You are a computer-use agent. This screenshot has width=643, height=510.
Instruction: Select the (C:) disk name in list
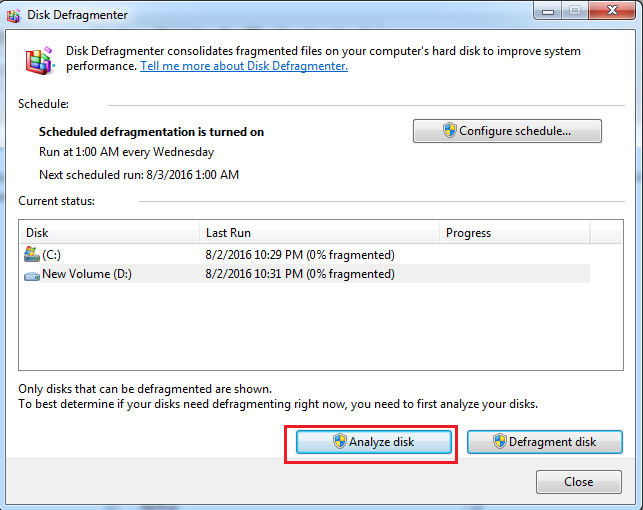point(51,255)
